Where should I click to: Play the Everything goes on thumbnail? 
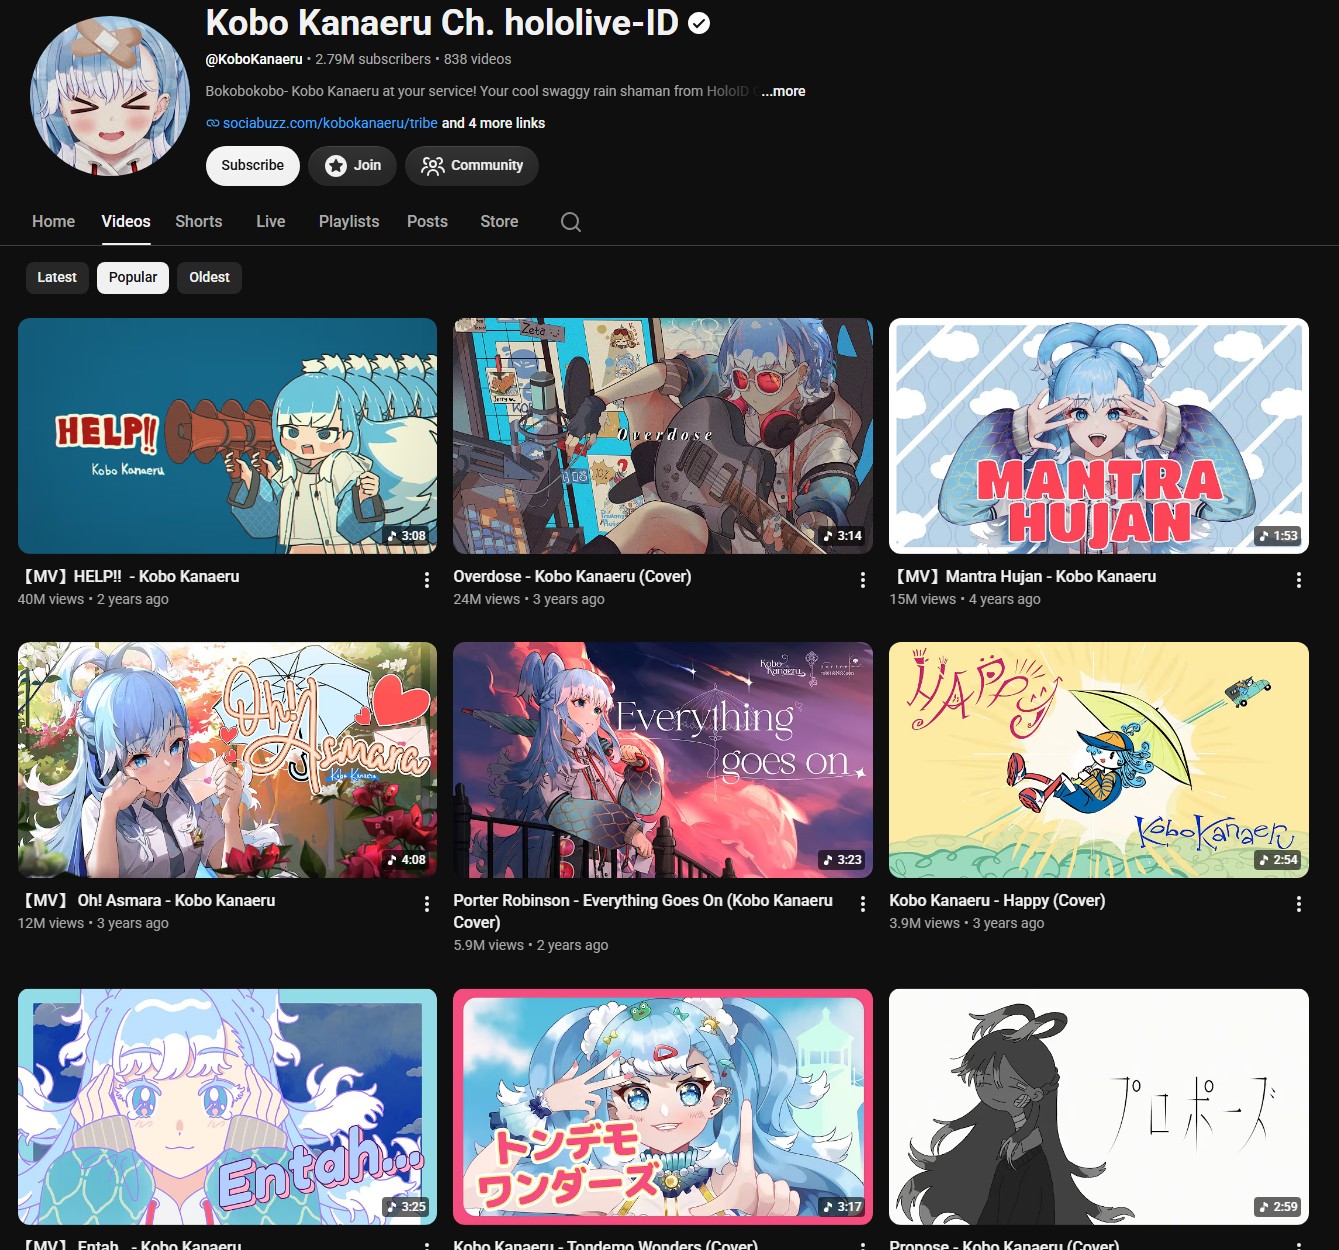663,760
